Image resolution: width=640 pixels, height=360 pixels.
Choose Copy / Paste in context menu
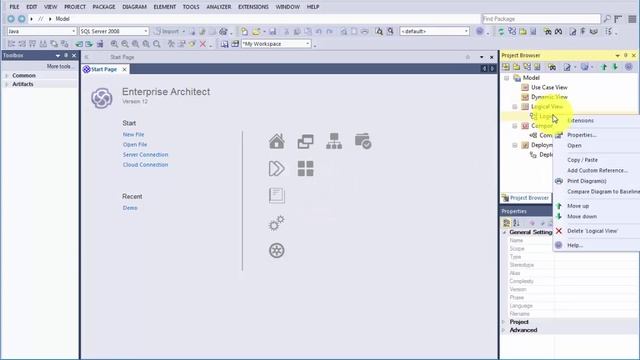point(596,160)
